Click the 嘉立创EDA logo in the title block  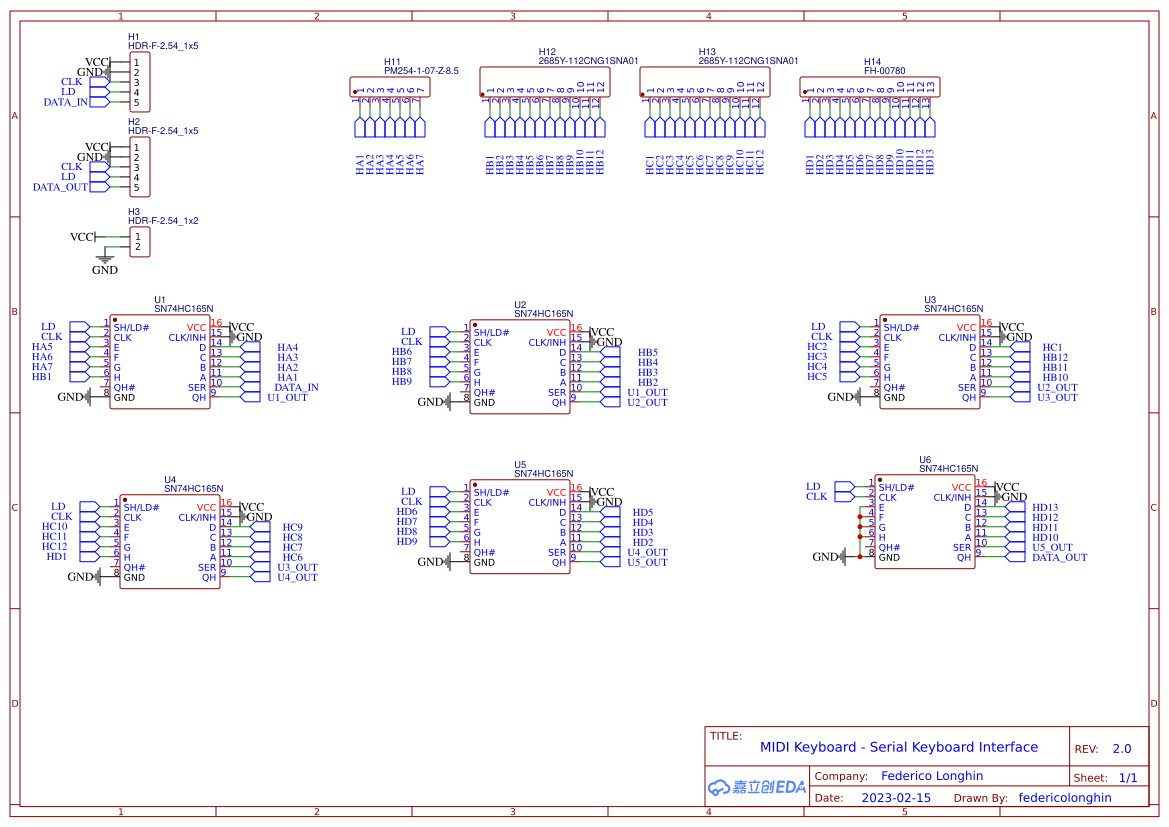755,786
